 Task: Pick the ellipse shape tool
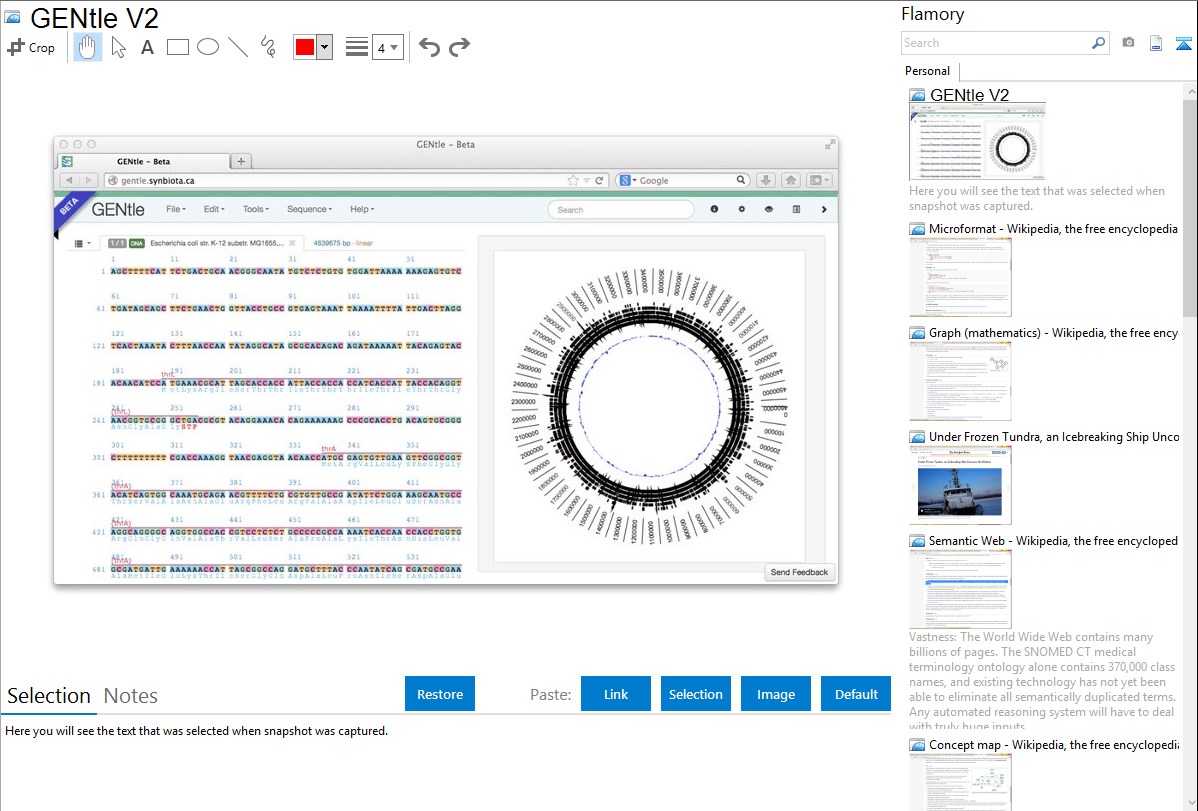click(x=208, y=47)
